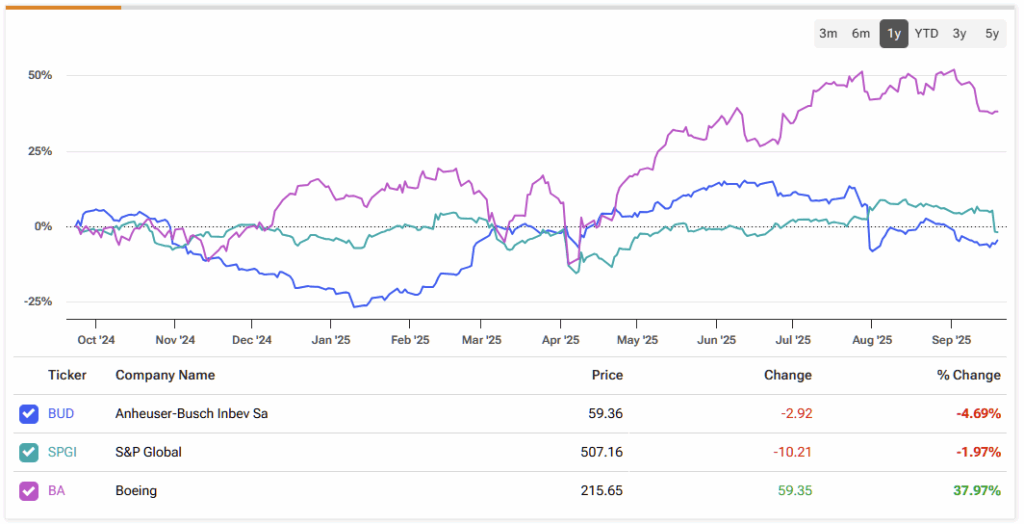This screenshot has width=1024, height=524.
Task: Click the 59.35 change value
Action: (x=795, y=491)
